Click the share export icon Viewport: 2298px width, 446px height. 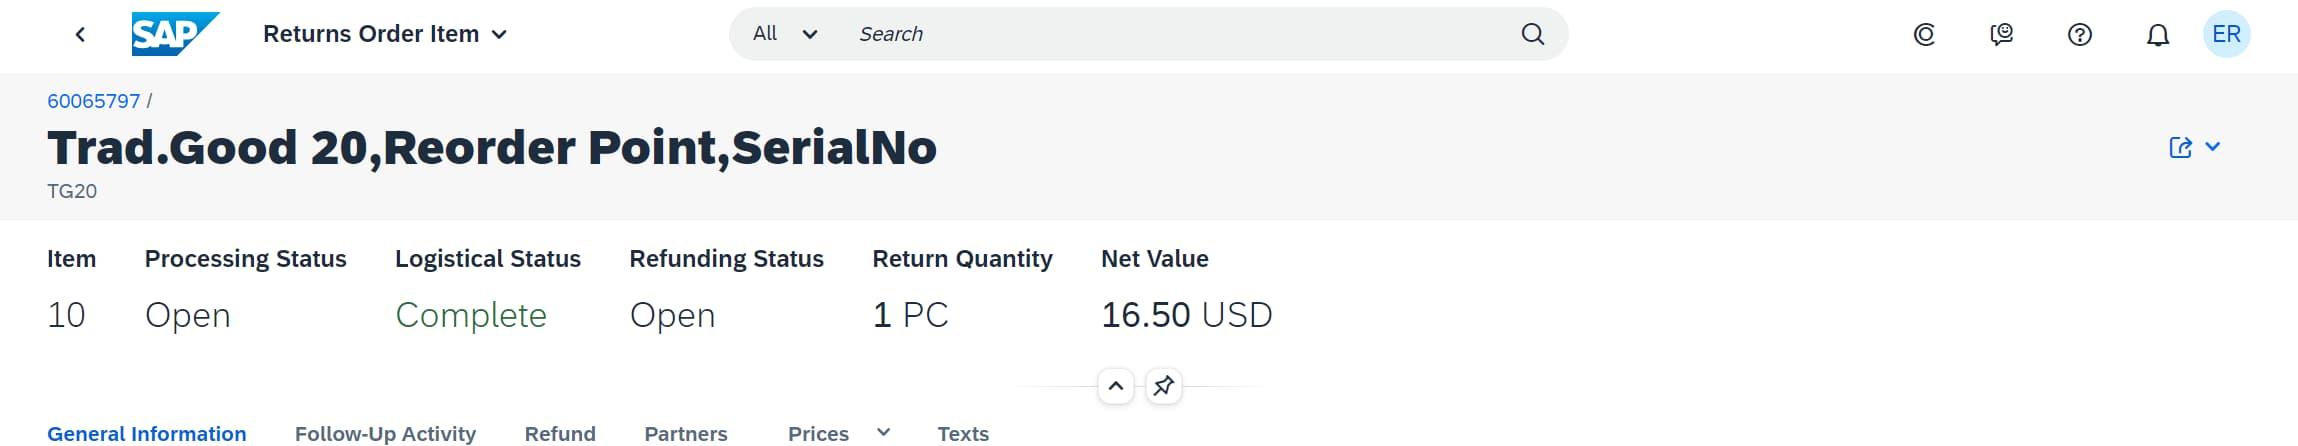pos(2180,148)
